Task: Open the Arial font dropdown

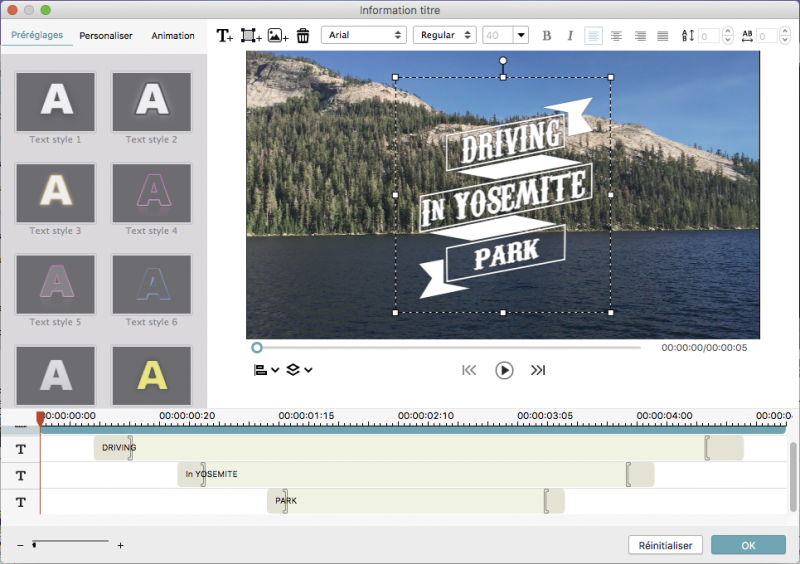Action: 364,35
